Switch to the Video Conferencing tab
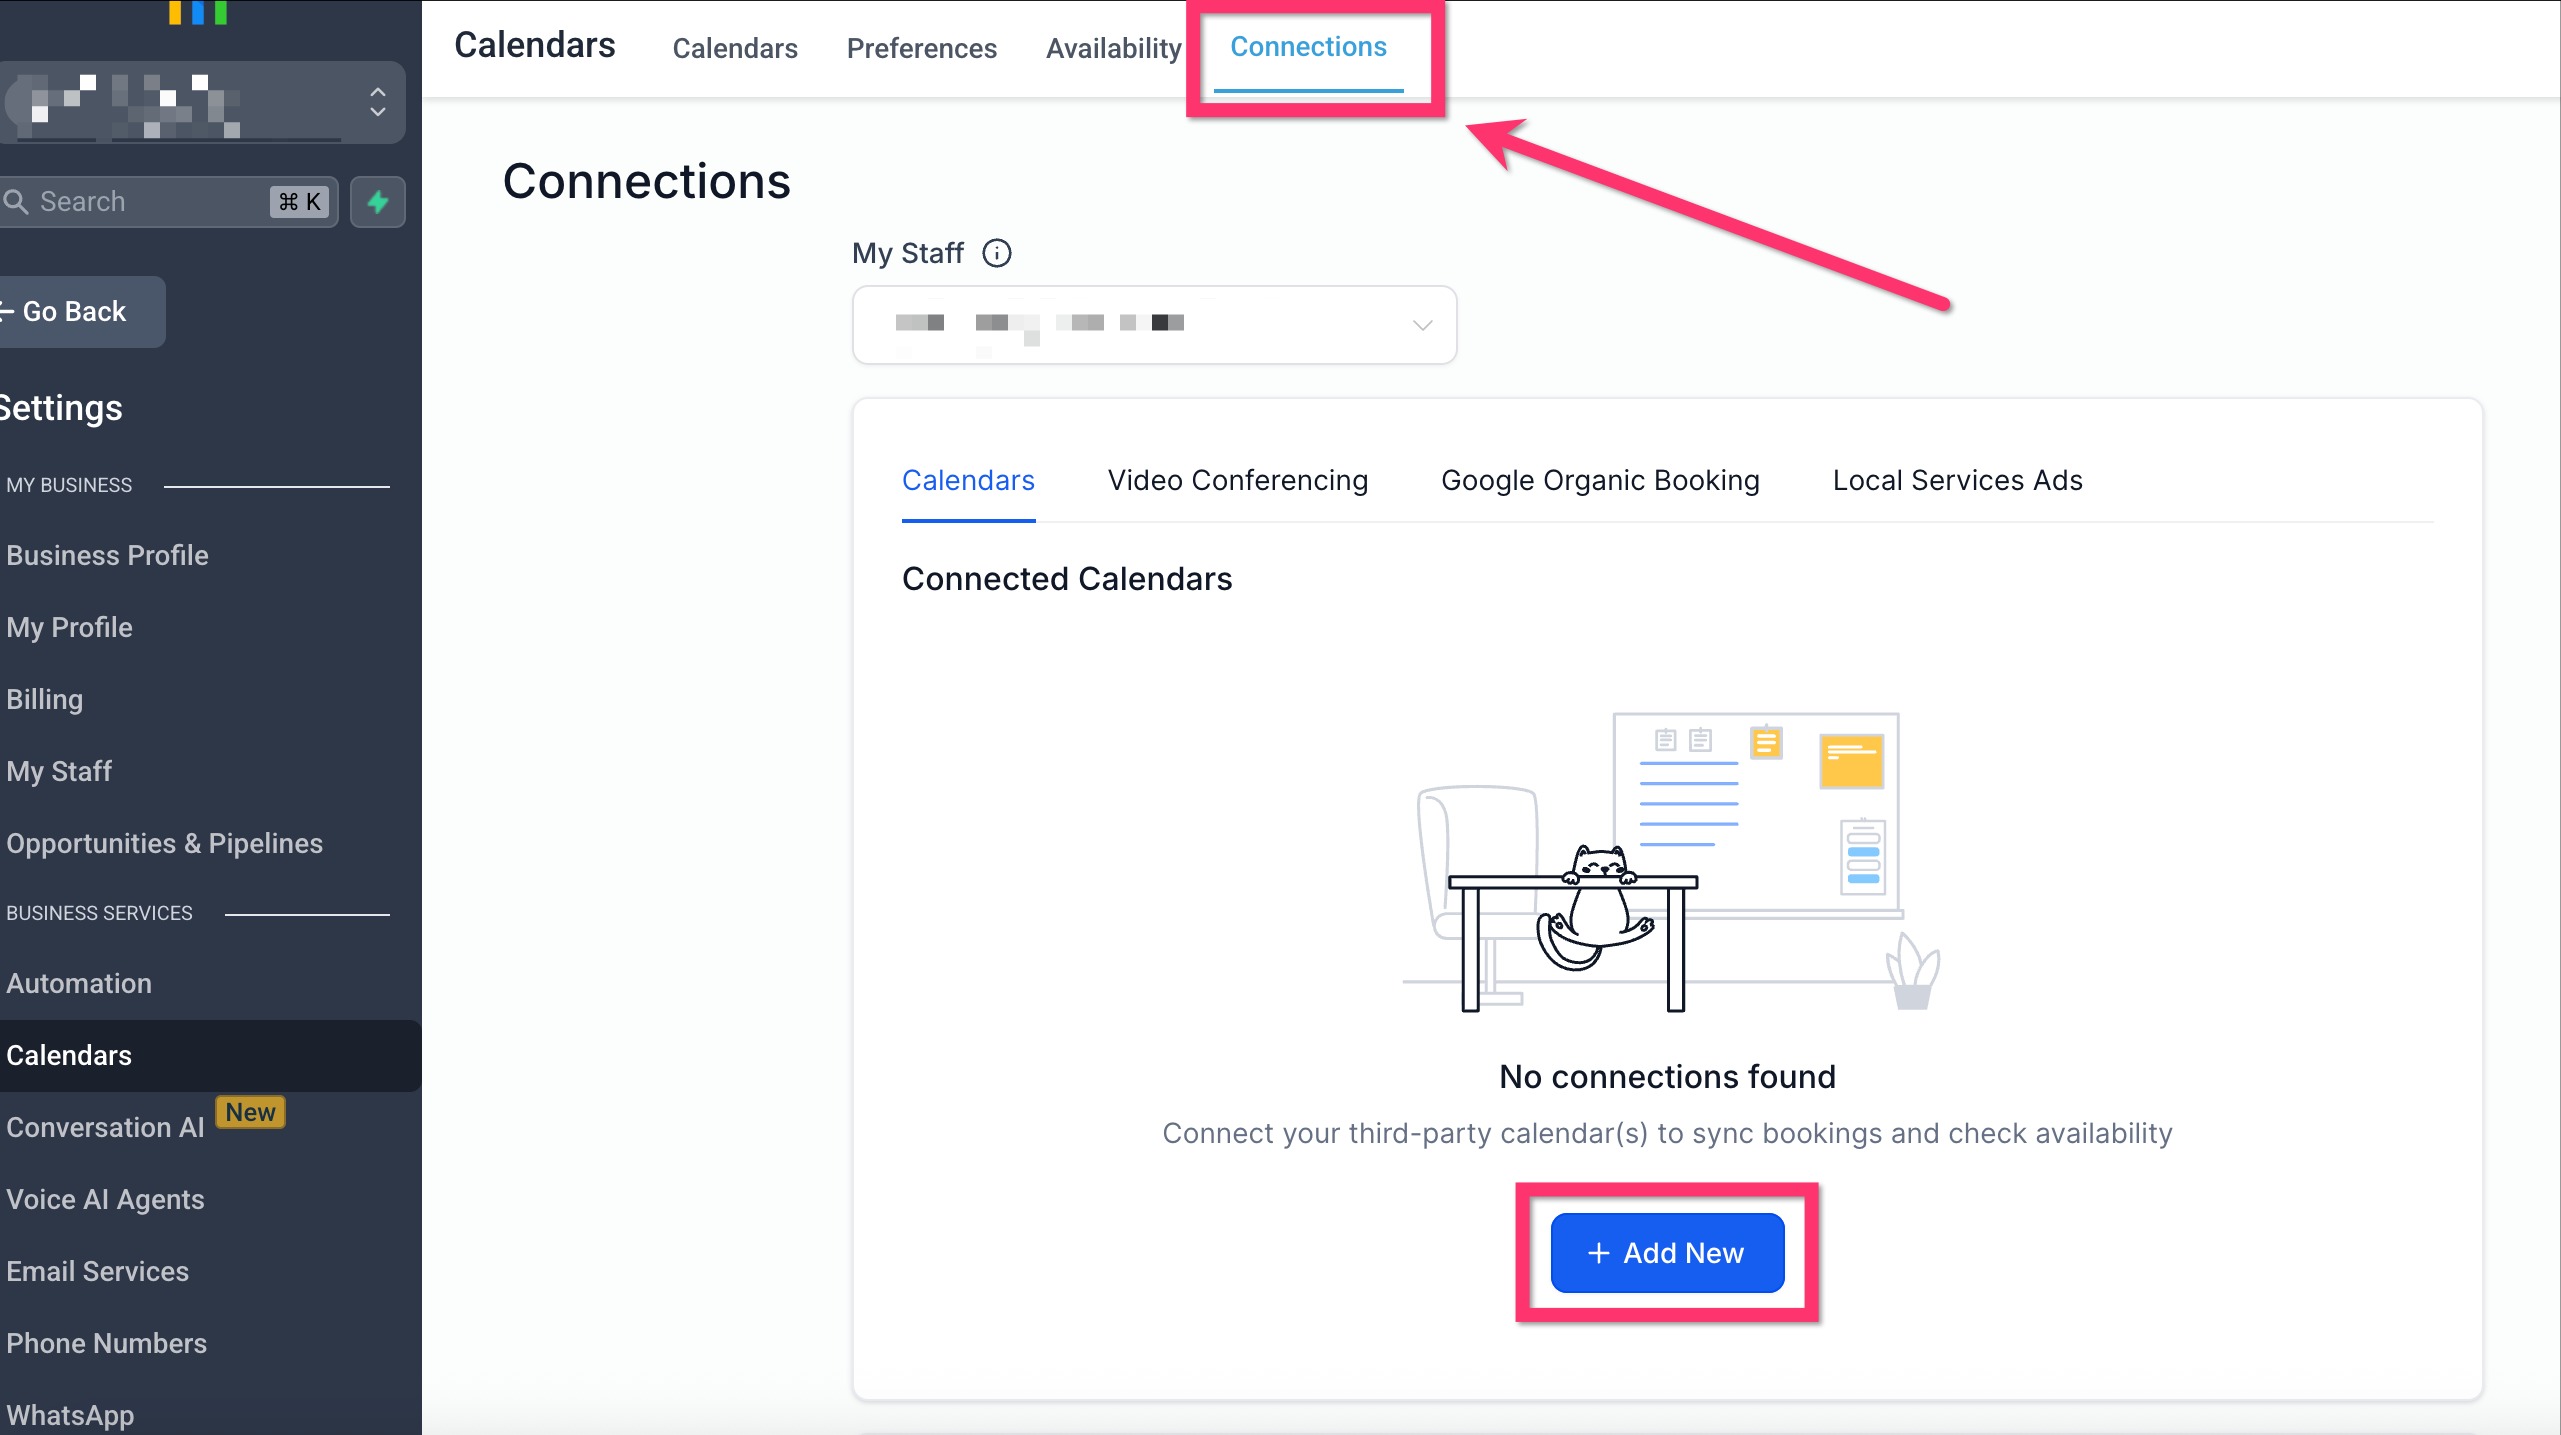2561x1435 pixels. (1237, 481)
